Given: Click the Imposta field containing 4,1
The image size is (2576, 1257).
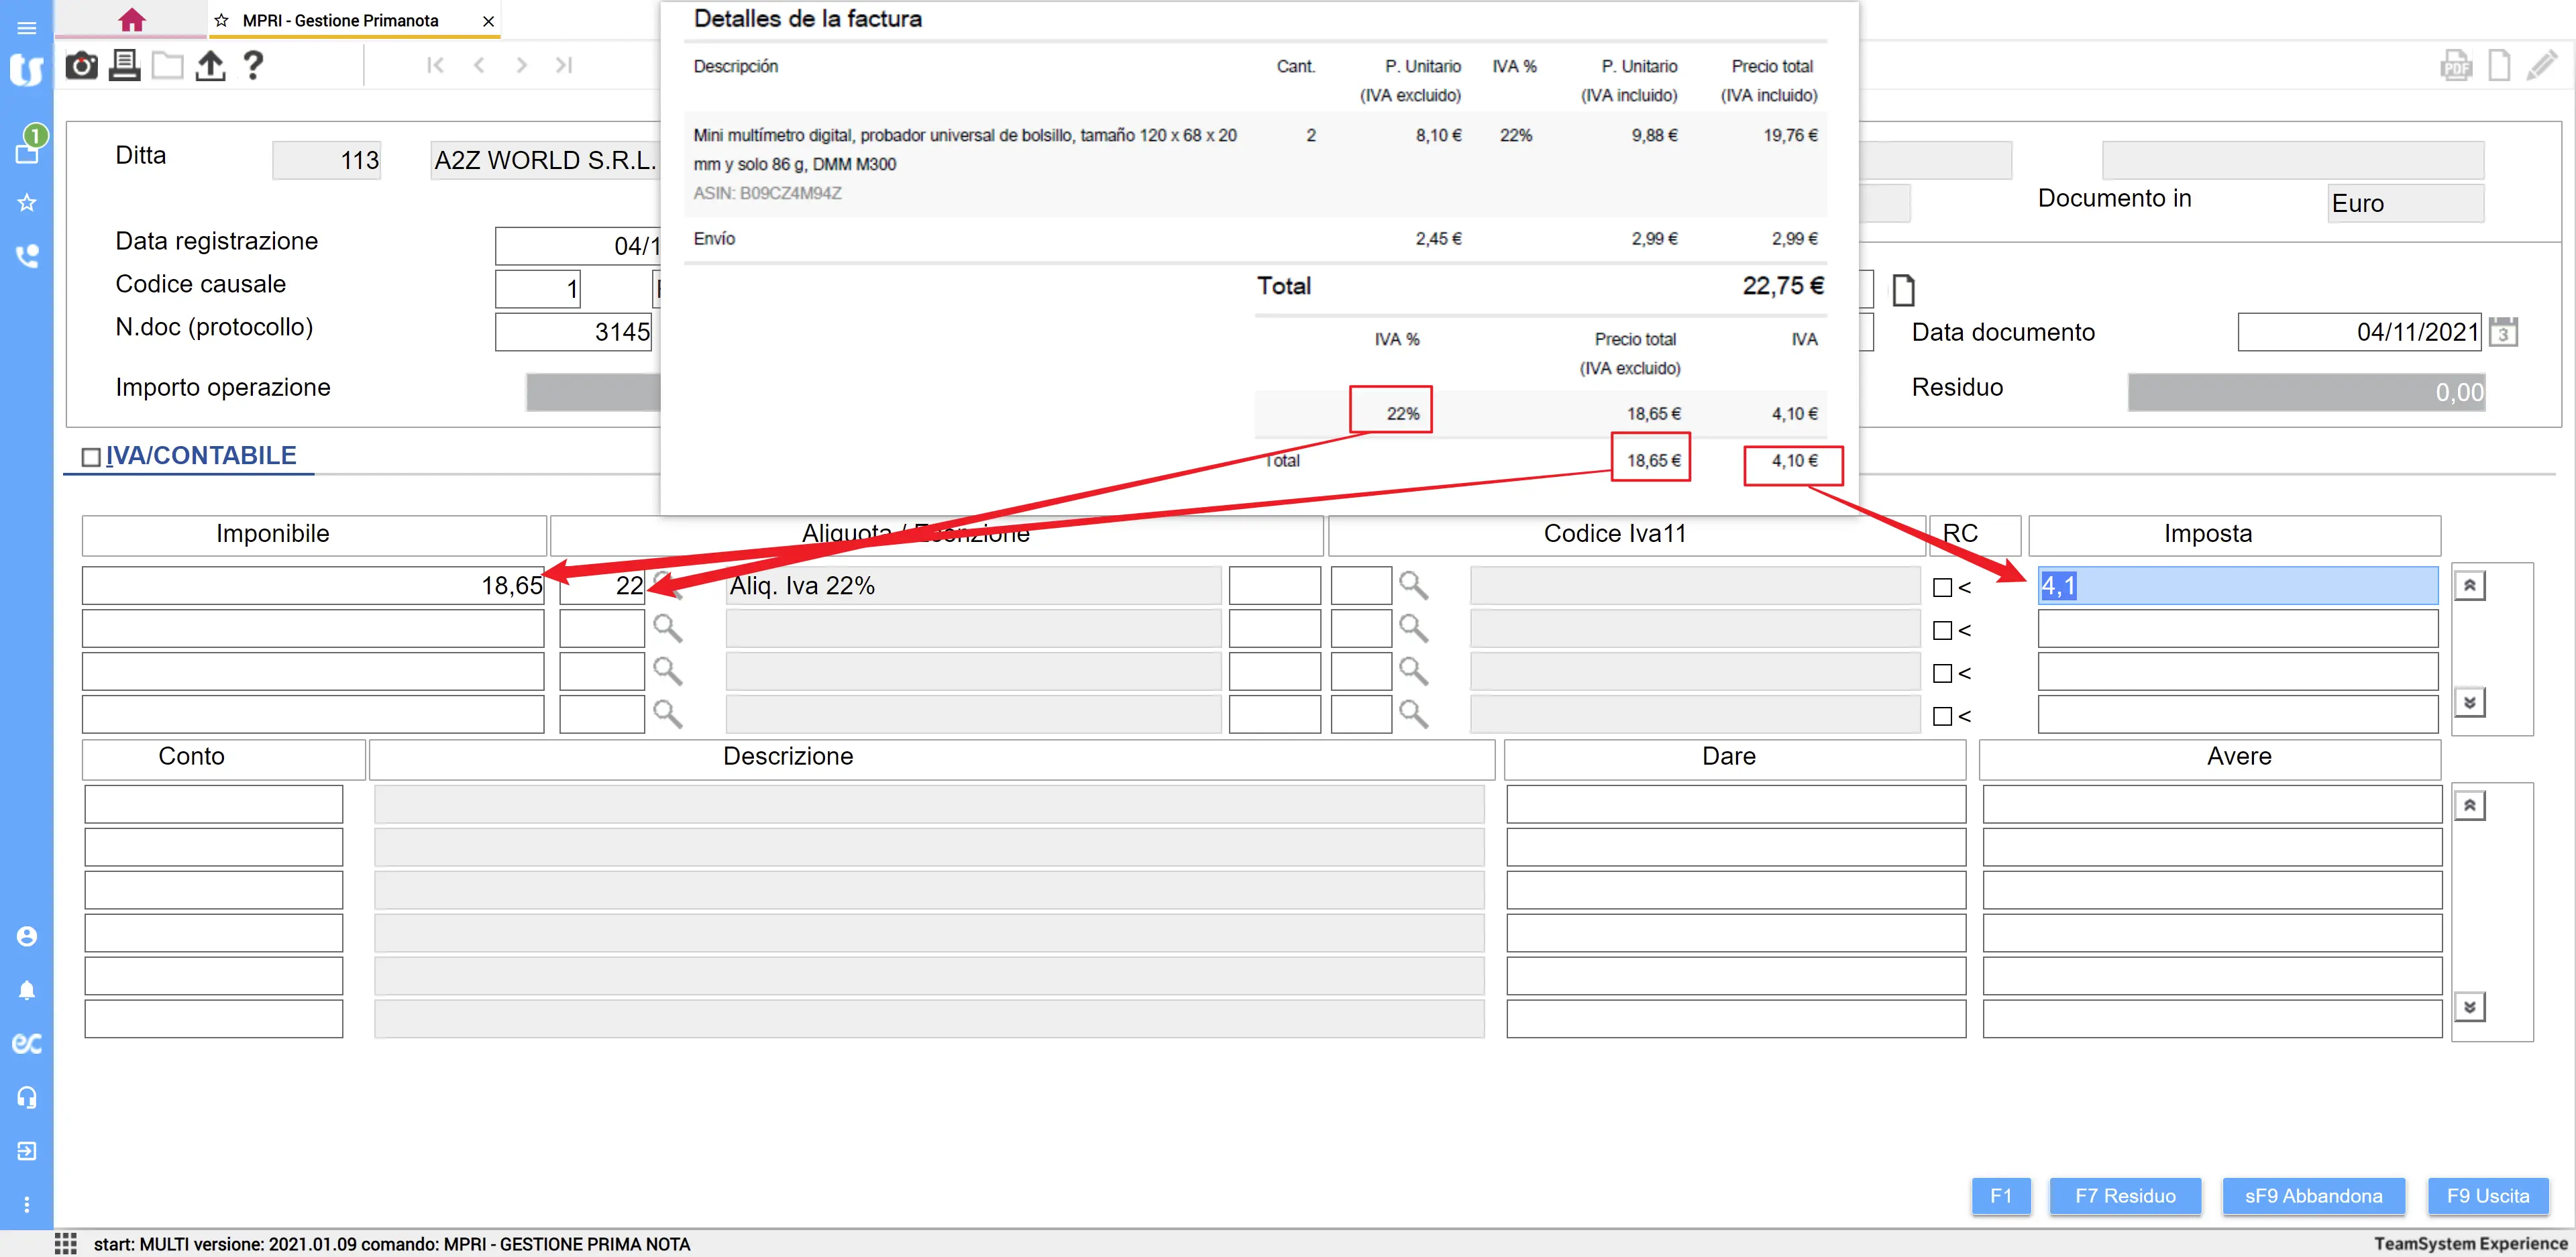Looking at the screenshot, I should 2237,586.
